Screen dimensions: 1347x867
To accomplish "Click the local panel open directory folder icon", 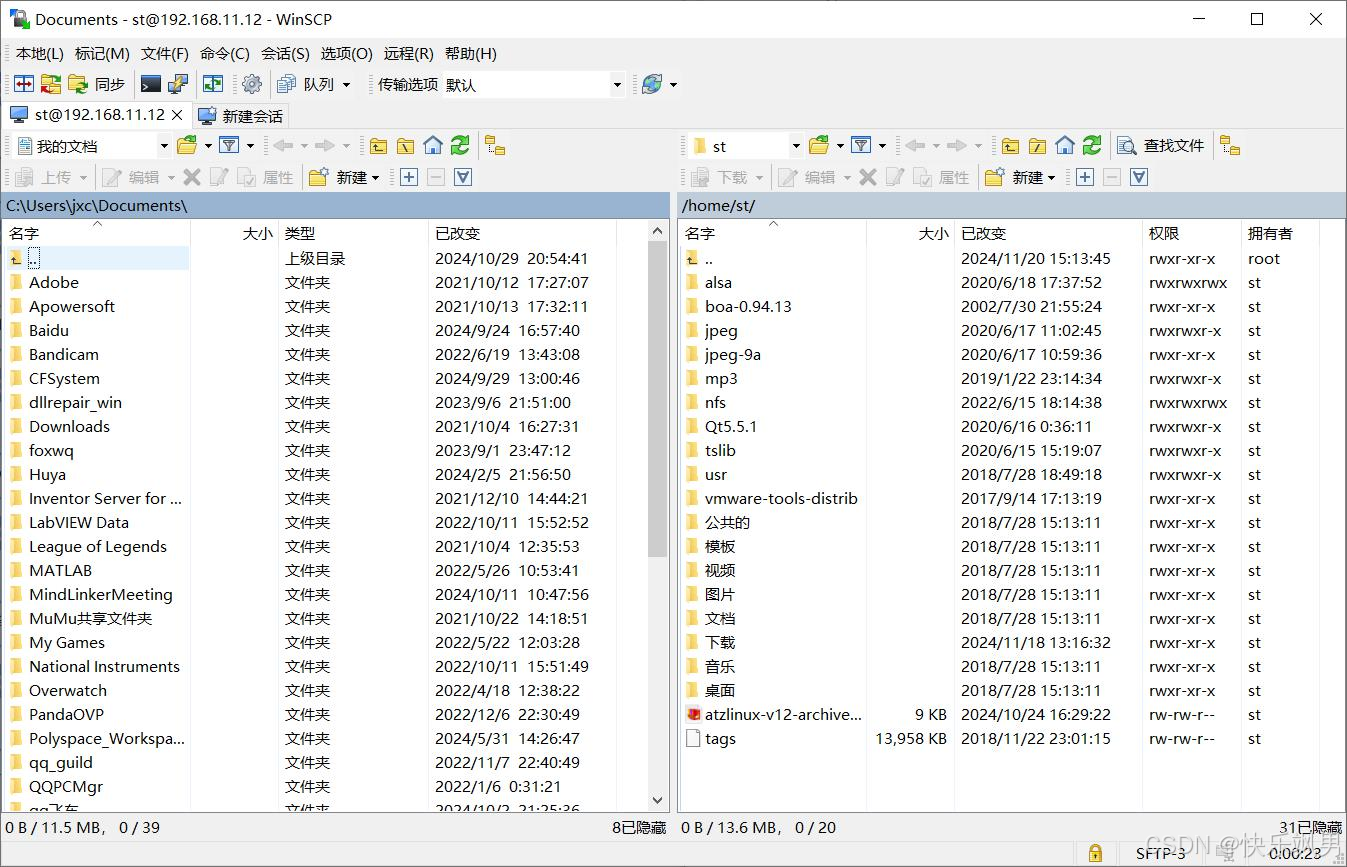I will pos(187,146).
